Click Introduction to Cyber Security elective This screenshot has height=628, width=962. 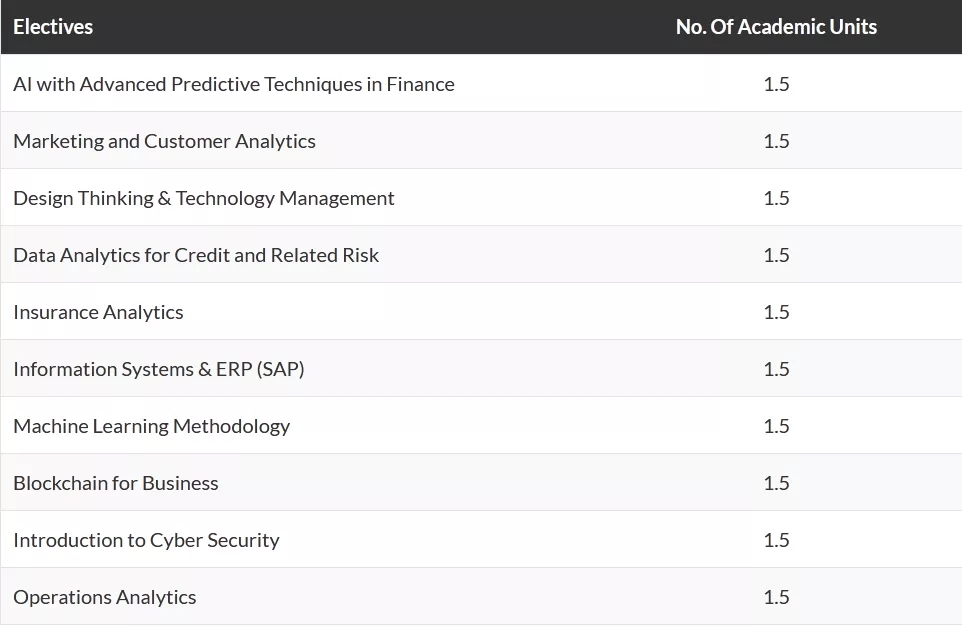point(147,540)
